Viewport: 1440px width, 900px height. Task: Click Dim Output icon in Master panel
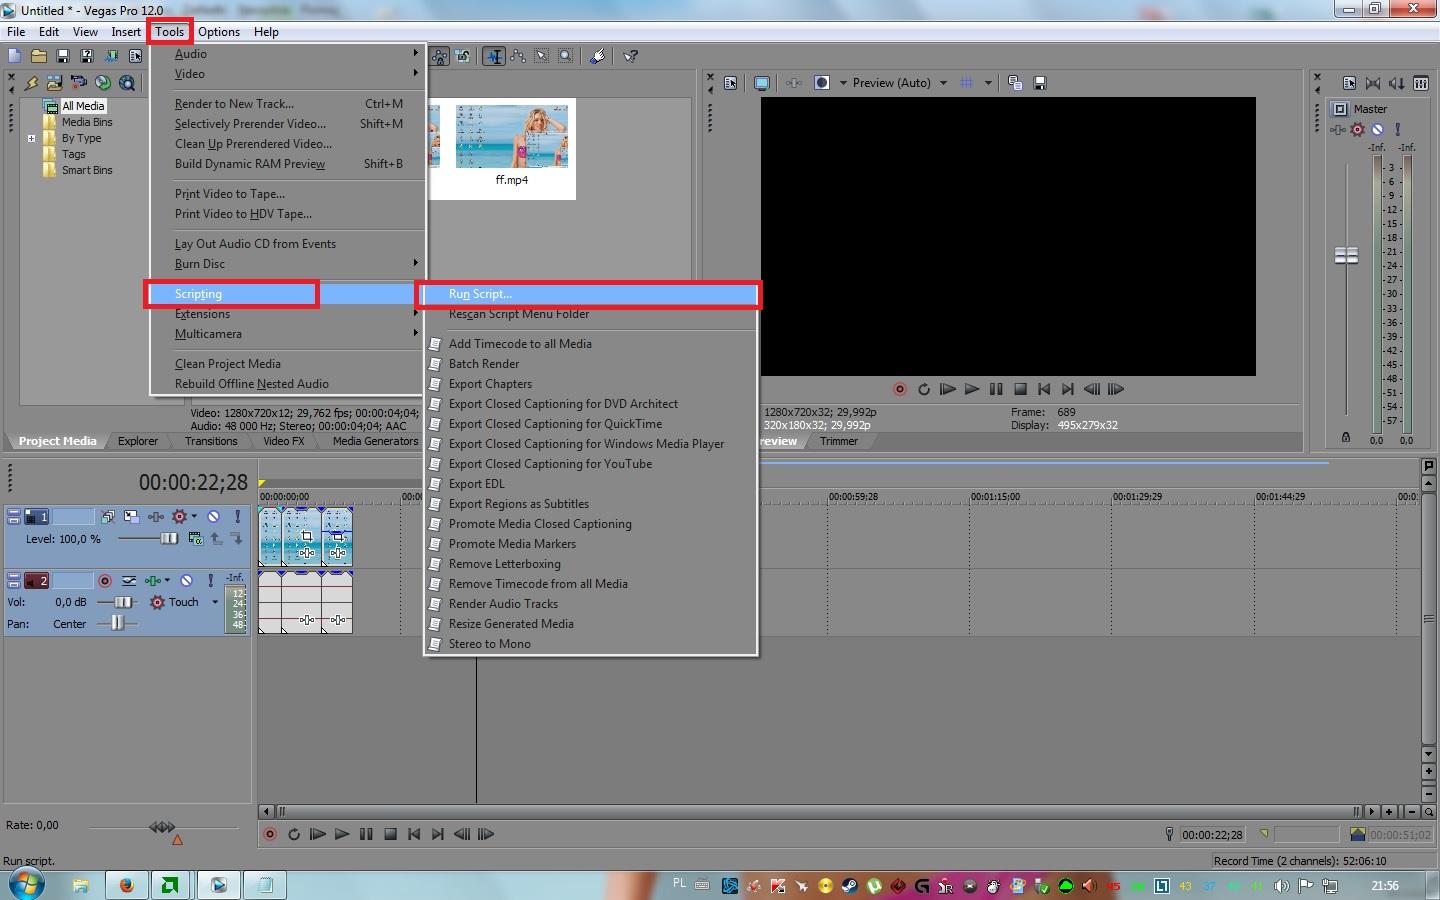[x=1397, y=83]
